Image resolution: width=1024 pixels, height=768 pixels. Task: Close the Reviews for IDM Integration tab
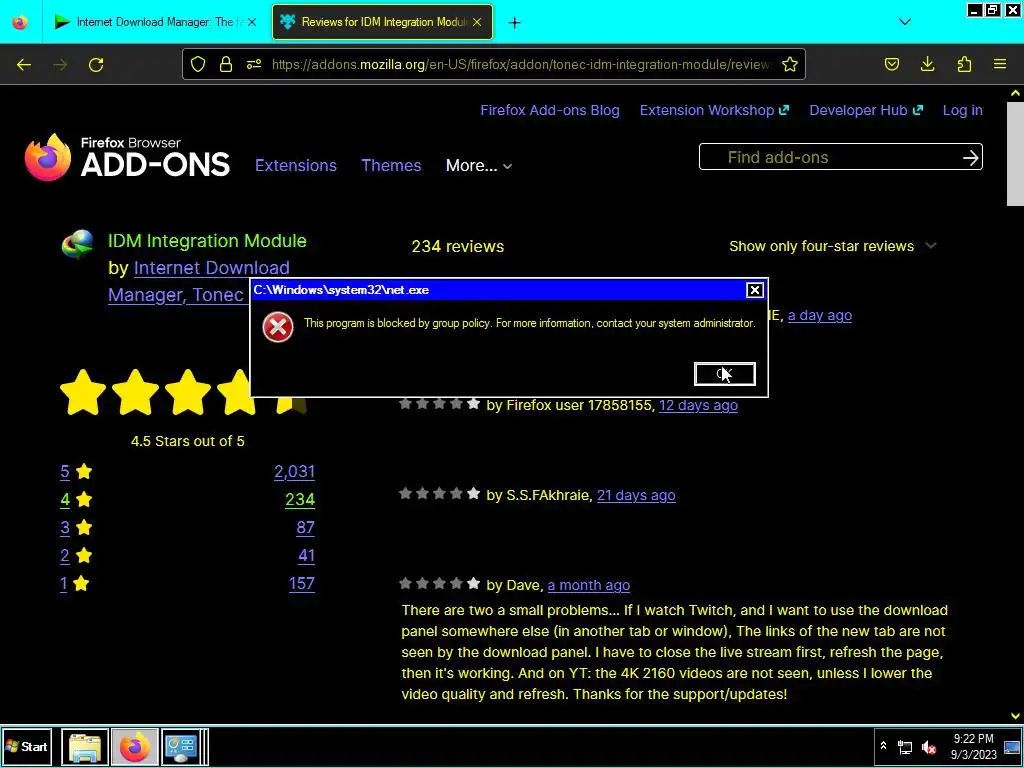[x=477, y=22]
